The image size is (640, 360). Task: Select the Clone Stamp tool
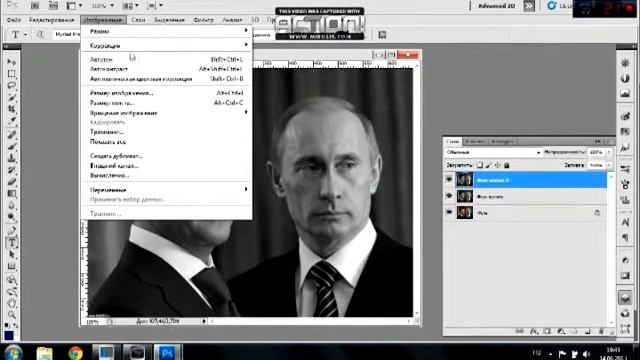[11, 158]
